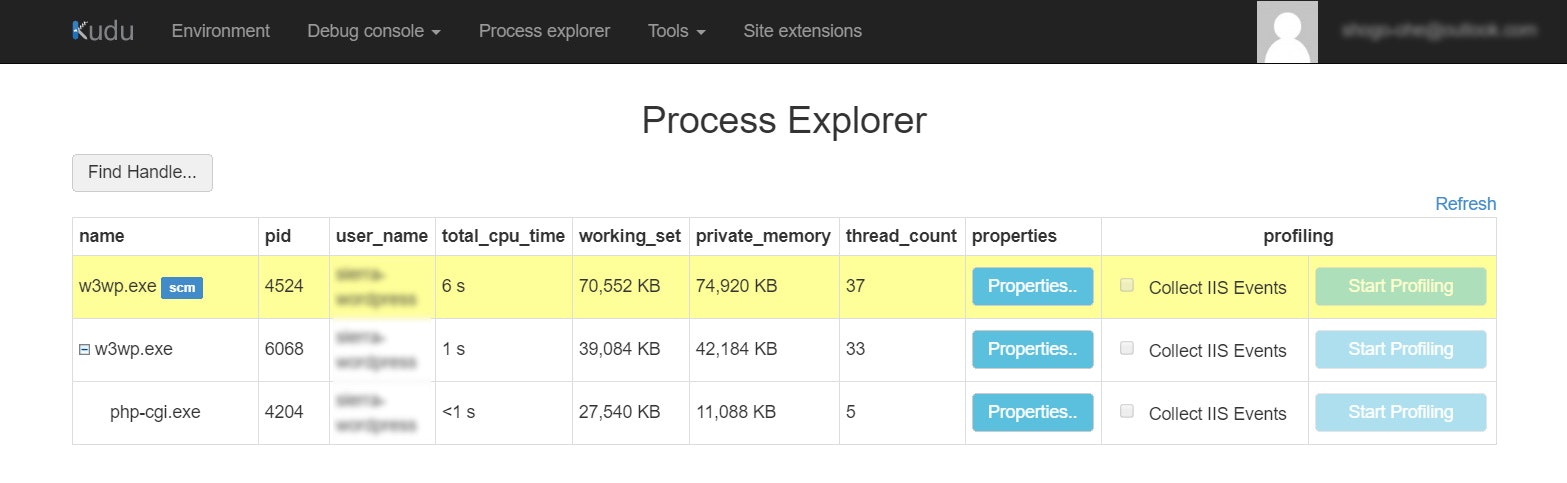Open the Debug console dropdown
The width and height of the screenshot is (1567, 483).
pos(374,31)
